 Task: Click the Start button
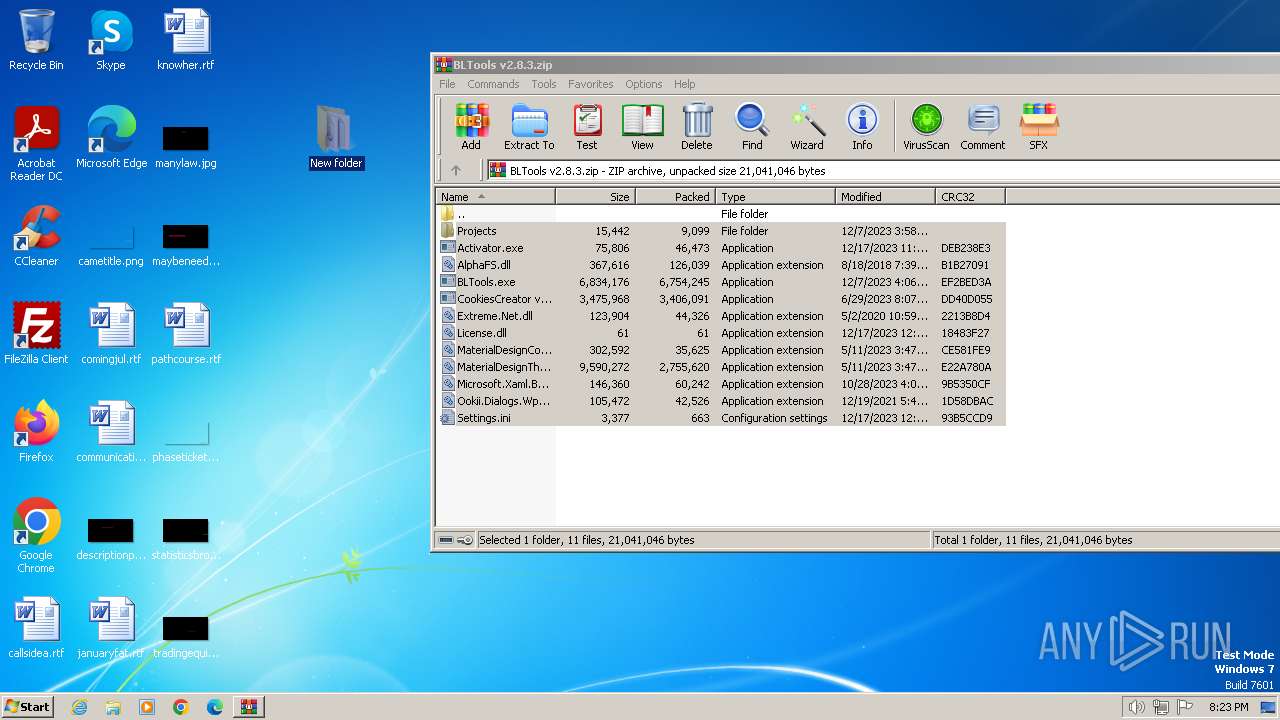[28, 706]
